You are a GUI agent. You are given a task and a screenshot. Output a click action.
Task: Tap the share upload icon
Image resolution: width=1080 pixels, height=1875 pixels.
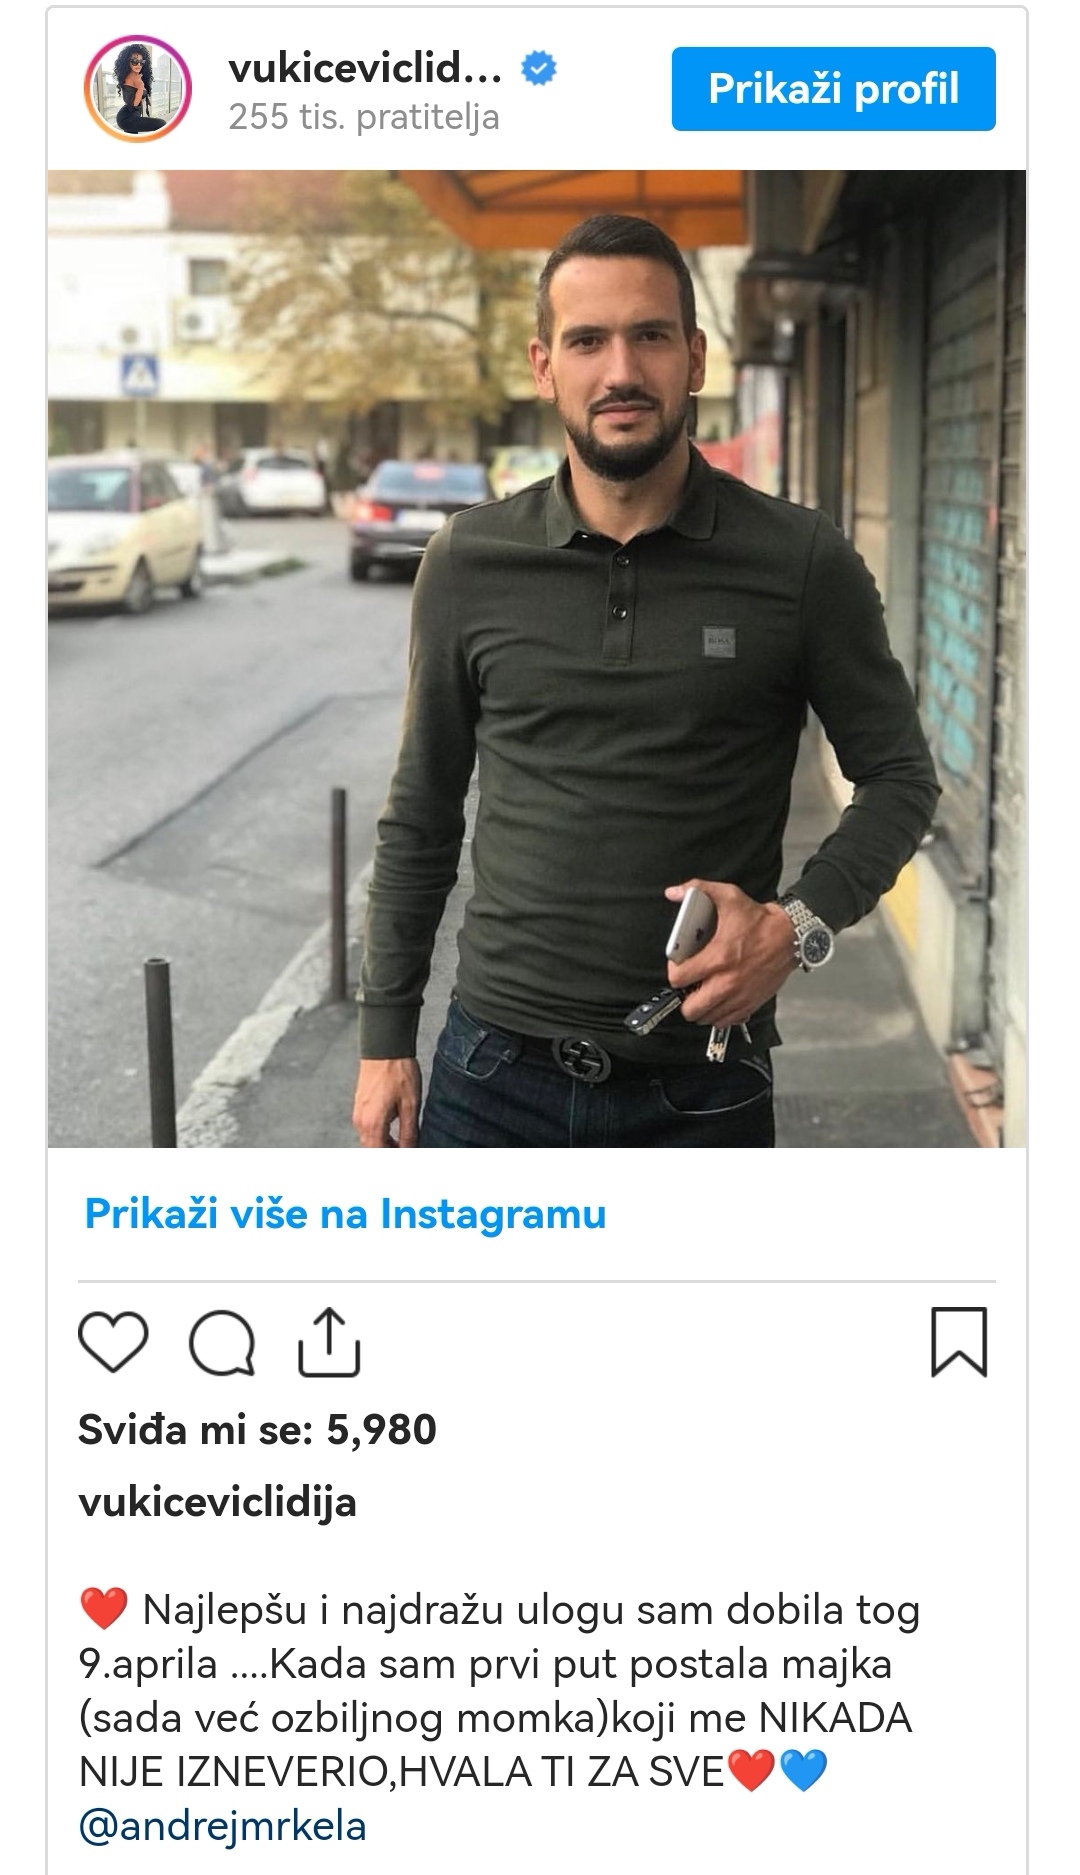point(329,1342)
